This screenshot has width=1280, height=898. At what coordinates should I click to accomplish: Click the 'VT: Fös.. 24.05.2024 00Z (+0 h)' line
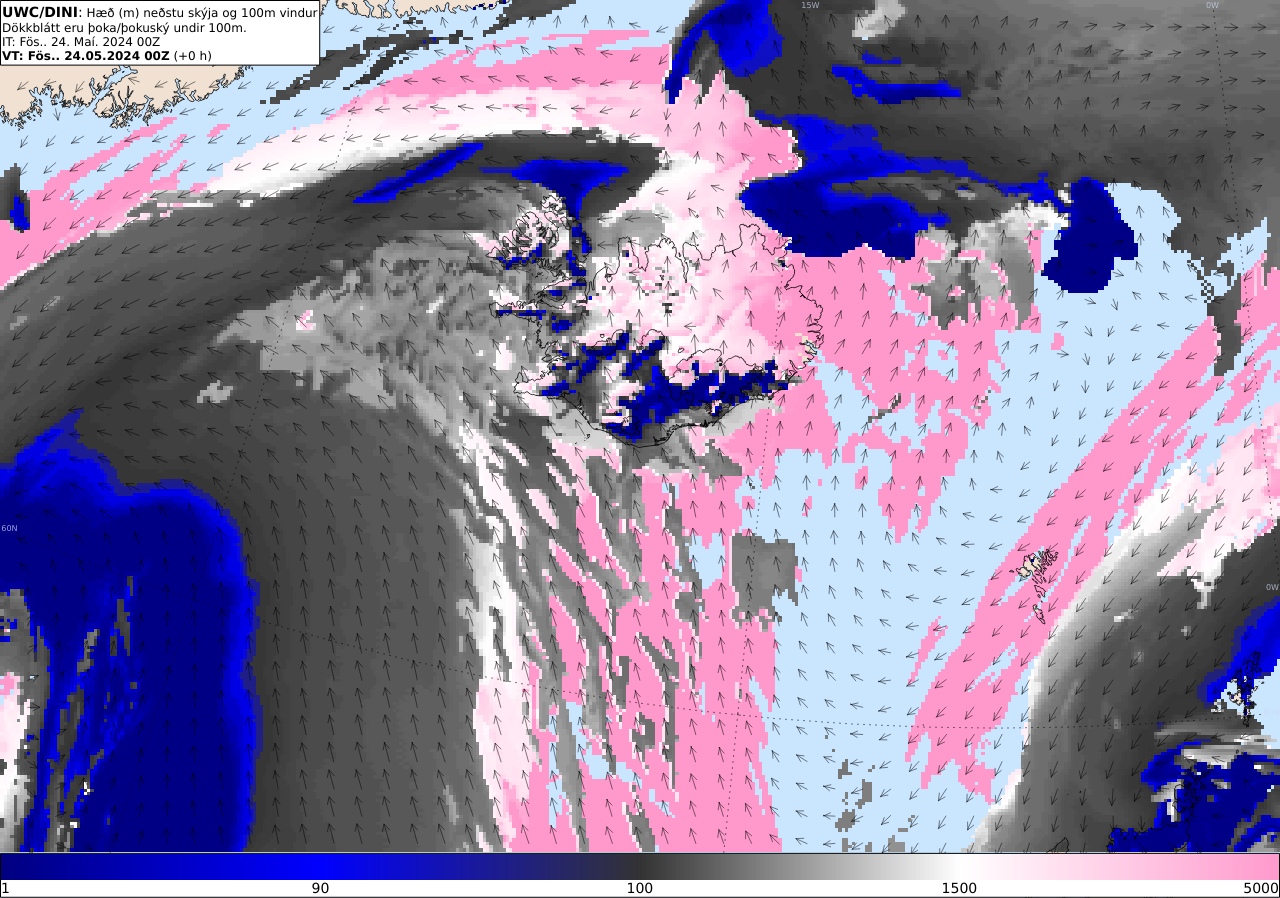click(107, 56)
